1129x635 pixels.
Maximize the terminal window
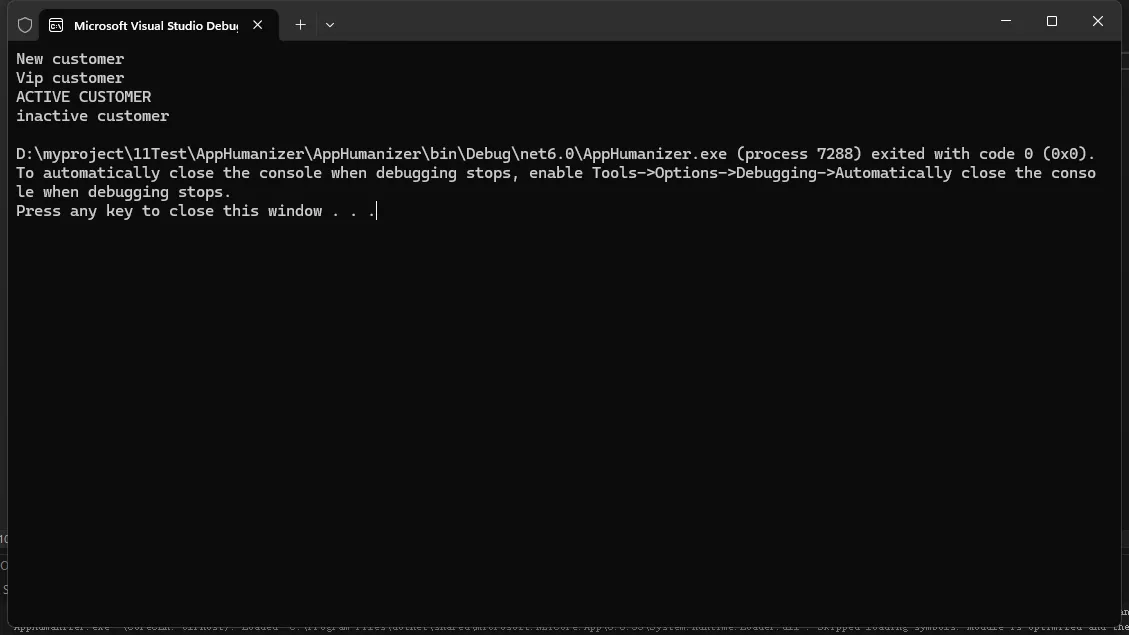(x=1052, y=21)
